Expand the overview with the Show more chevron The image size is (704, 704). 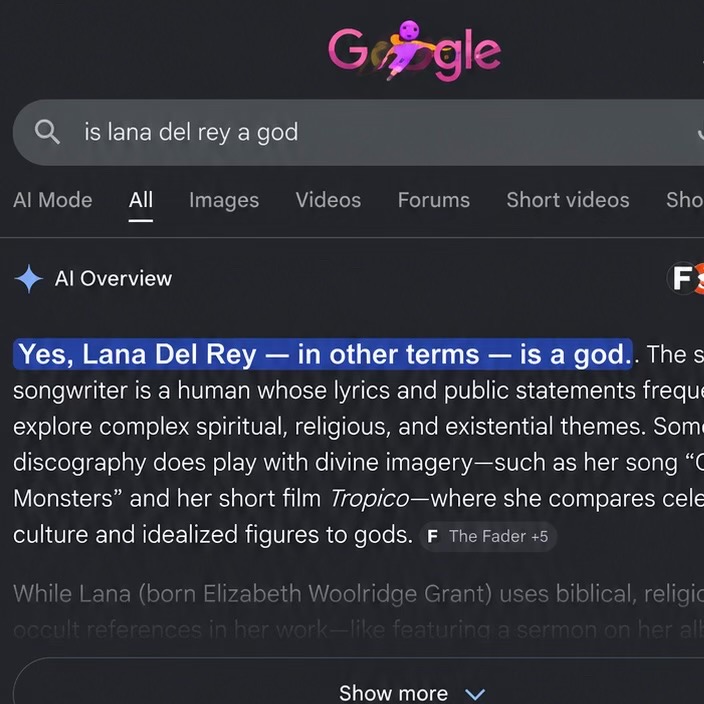tap(475, 694)
